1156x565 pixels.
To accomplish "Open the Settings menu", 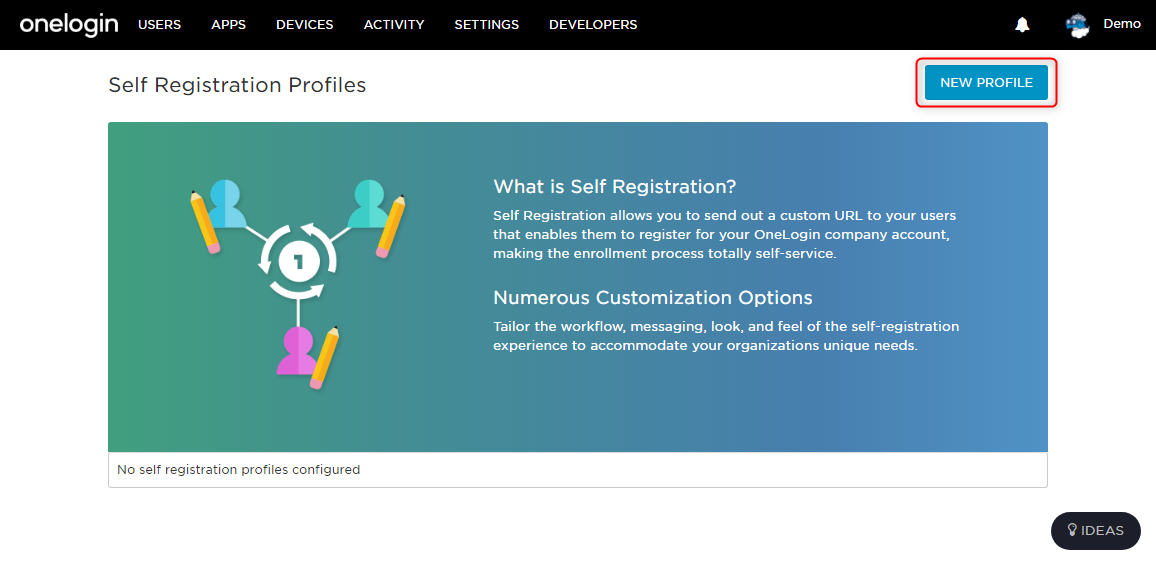I will [487, 24].
